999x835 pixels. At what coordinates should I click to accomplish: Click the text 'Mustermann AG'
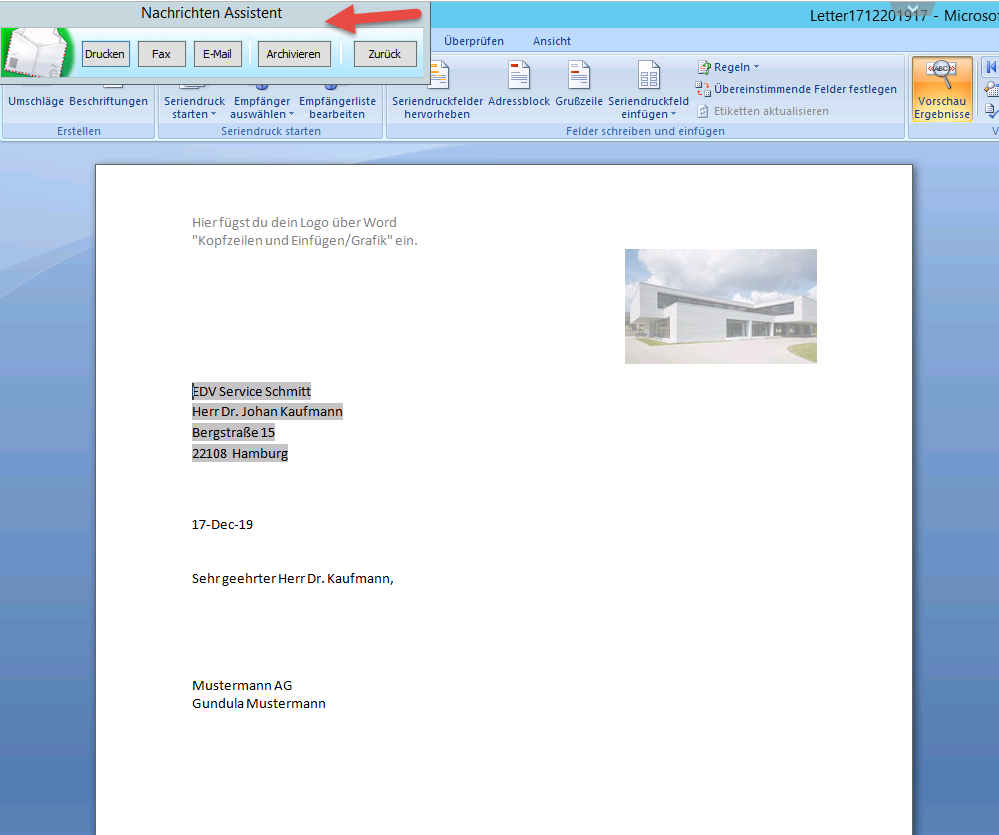(x=242, y=685)
